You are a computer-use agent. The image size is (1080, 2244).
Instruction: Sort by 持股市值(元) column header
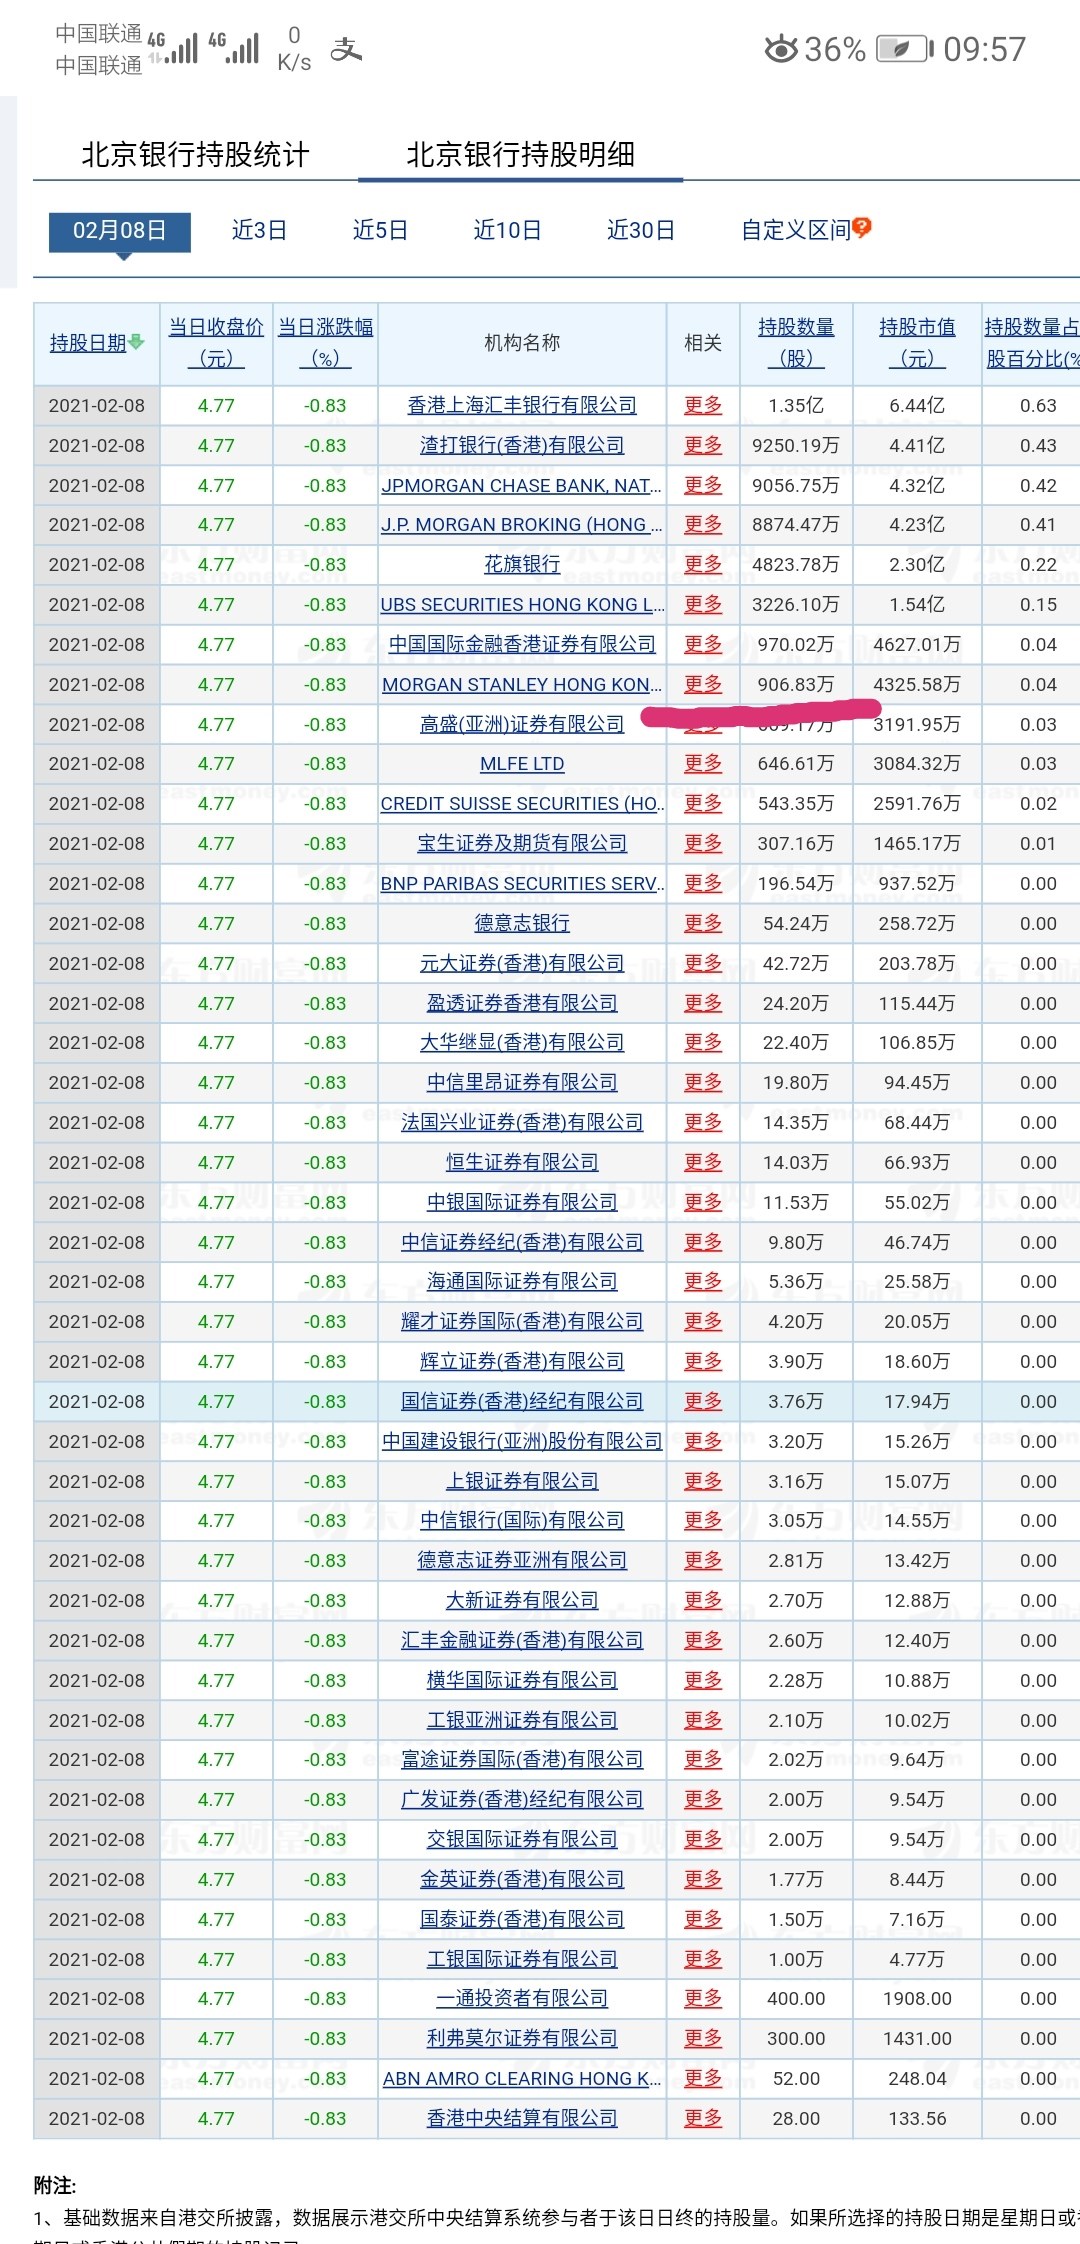917,343
